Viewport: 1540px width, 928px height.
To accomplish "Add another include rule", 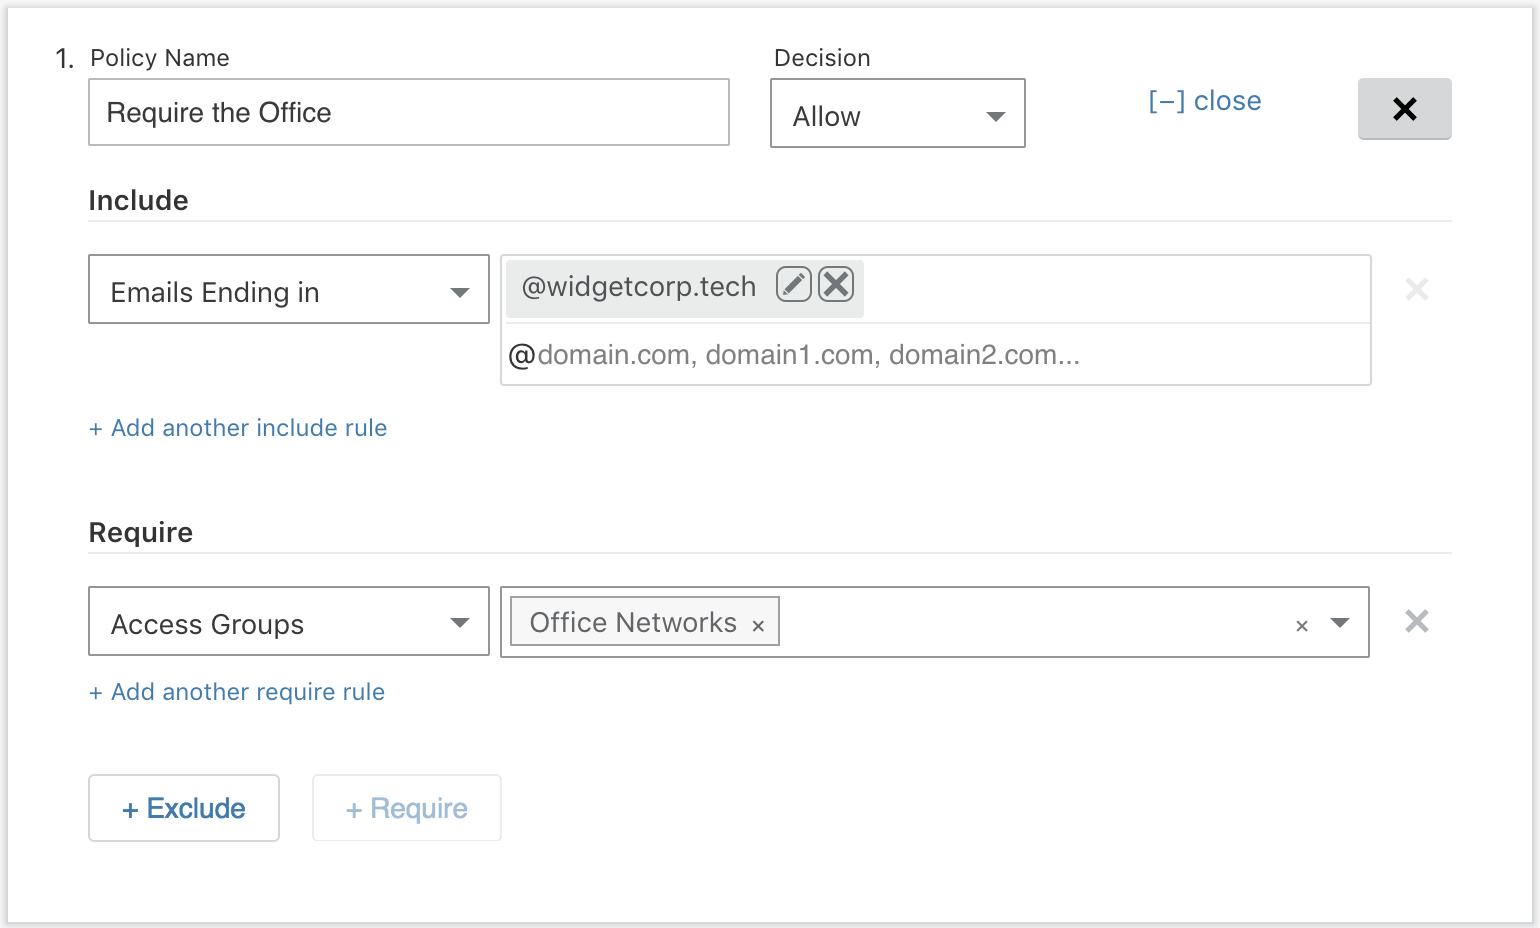I will pyautogui.click(x=238, y=428).
